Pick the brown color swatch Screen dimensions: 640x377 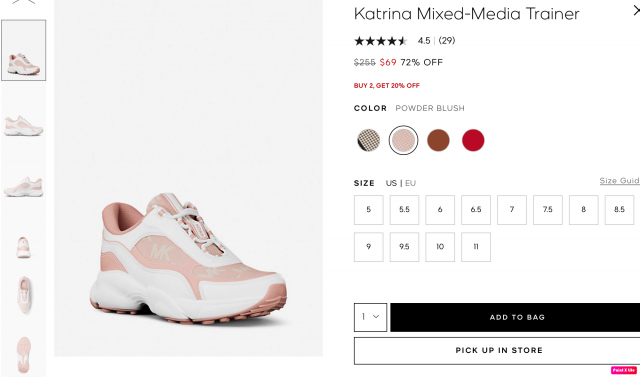coord(438,140)
